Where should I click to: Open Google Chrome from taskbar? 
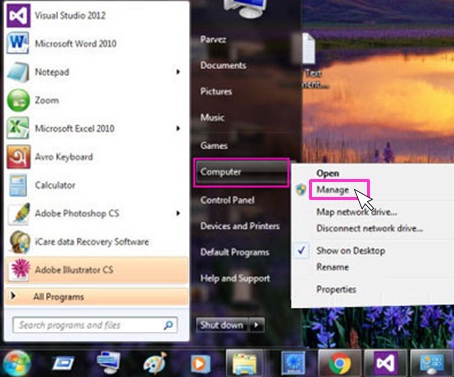tap(339, 363)
